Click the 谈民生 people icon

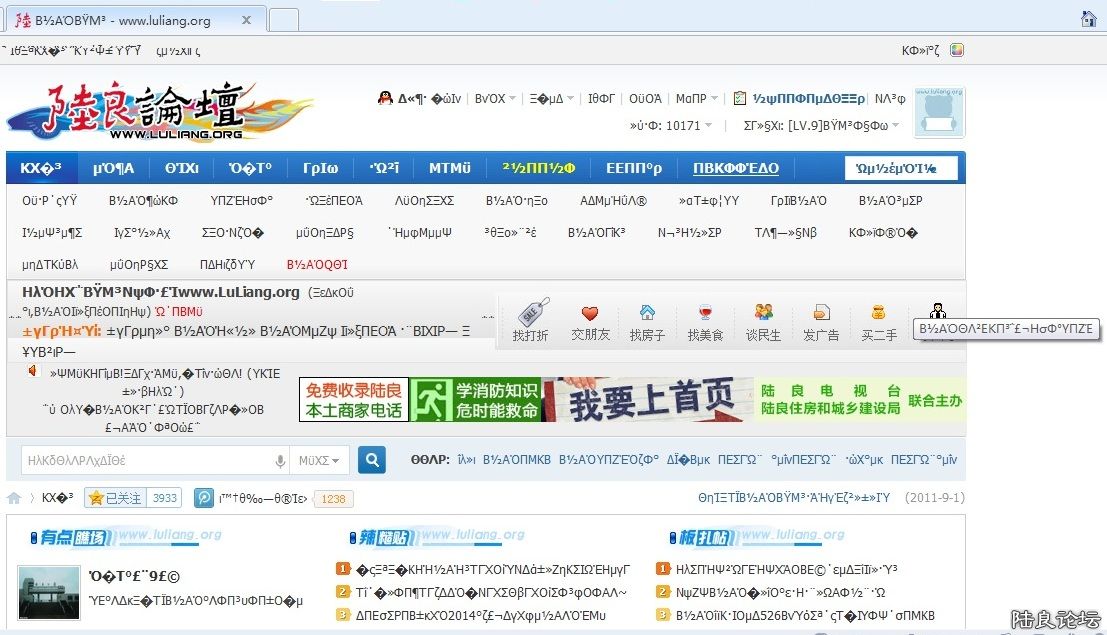763,313
